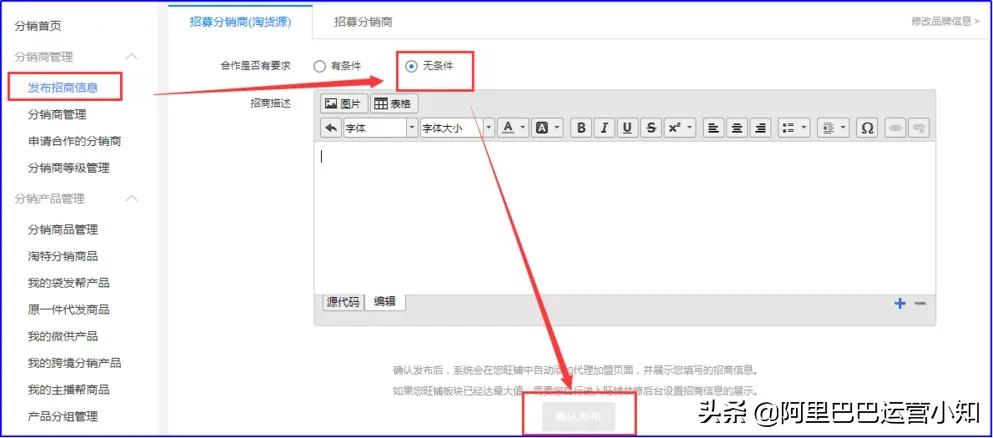Toggle underline formatting

point(628,128)
